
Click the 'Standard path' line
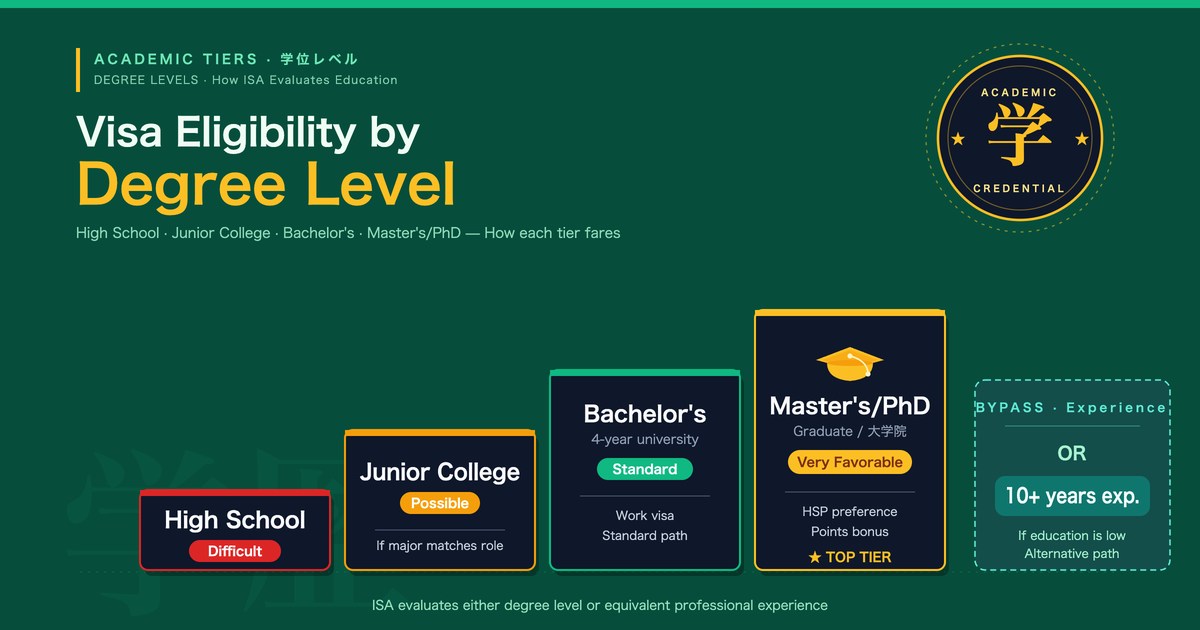(x=645, y=535)
